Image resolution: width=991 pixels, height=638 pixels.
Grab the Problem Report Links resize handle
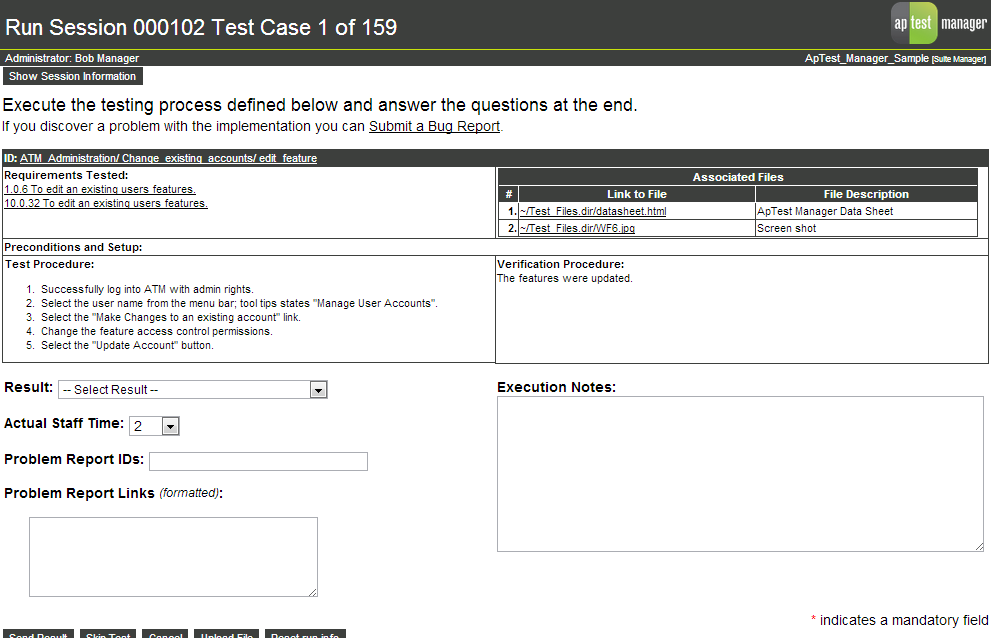[x=313, y=592]
